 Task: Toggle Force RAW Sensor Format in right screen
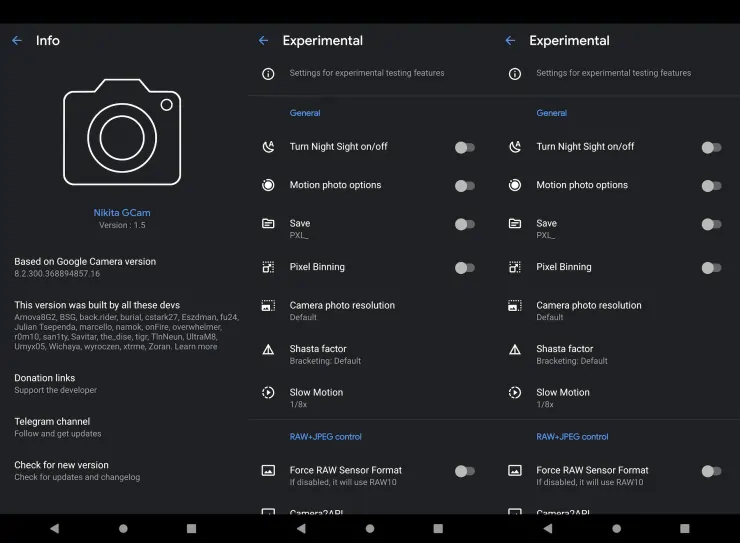click(x=712, y=471)
